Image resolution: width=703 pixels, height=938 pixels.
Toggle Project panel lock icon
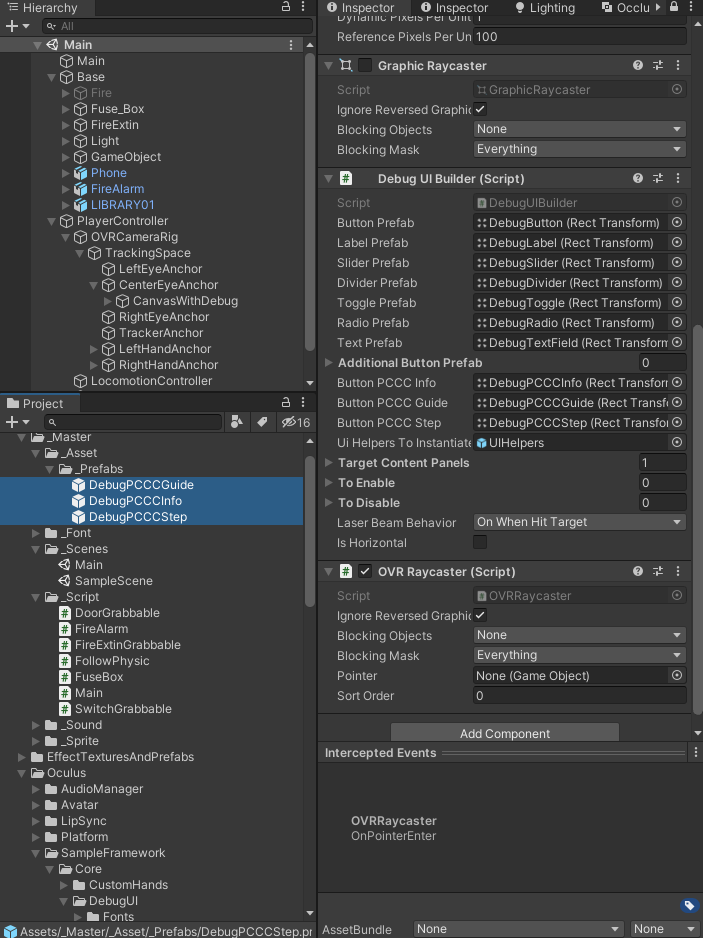click(286, 403)
